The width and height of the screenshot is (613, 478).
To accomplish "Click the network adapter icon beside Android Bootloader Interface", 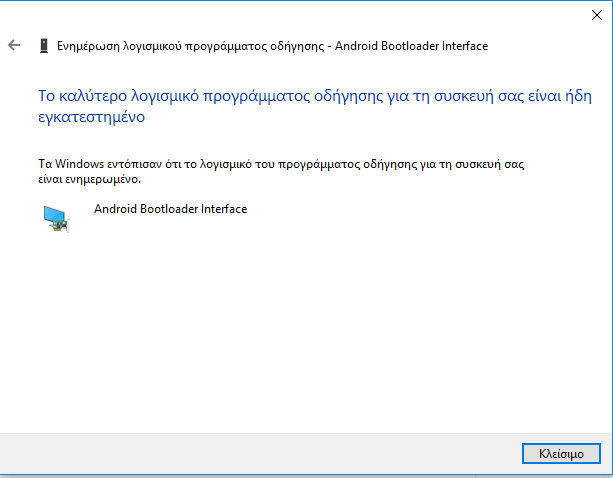I will [x=56, y=219].
